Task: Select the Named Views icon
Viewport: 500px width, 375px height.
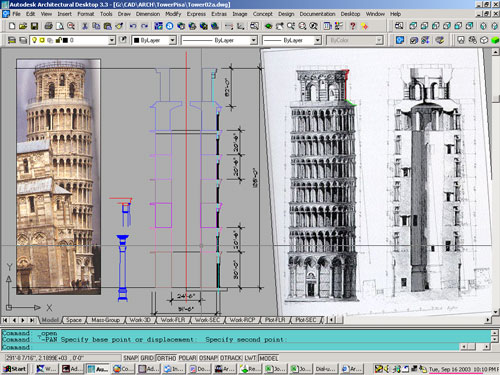Action: (x=399, y=26)
